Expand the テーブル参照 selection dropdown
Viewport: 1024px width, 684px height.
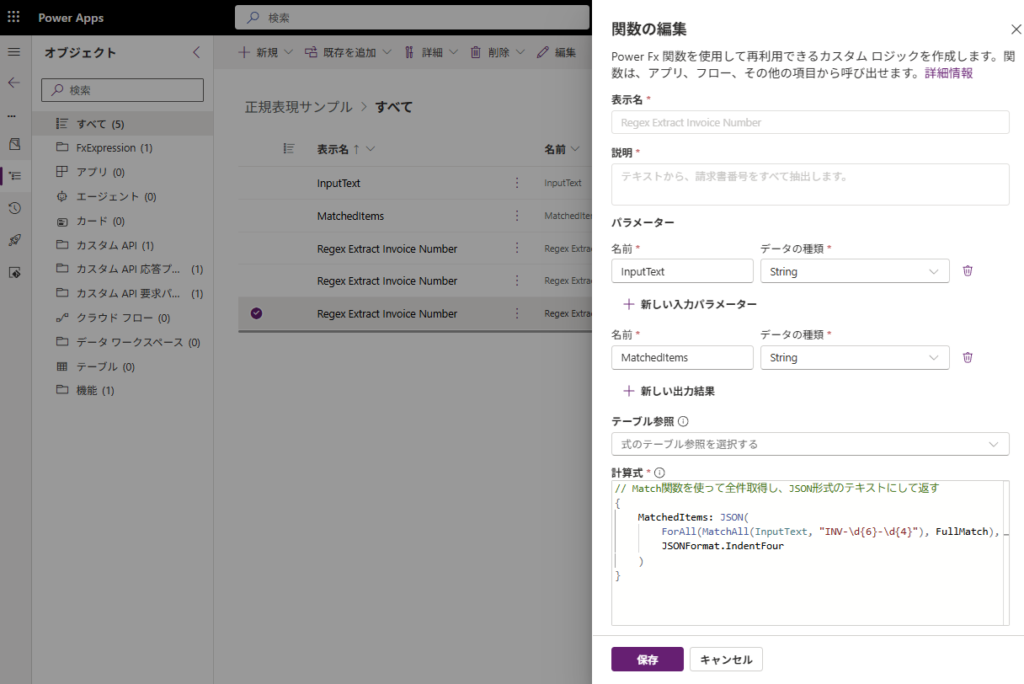point(809,444)
